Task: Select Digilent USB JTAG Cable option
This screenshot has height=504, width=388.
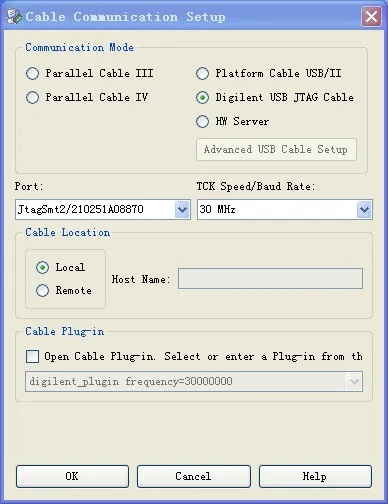Action: point(202,98)
